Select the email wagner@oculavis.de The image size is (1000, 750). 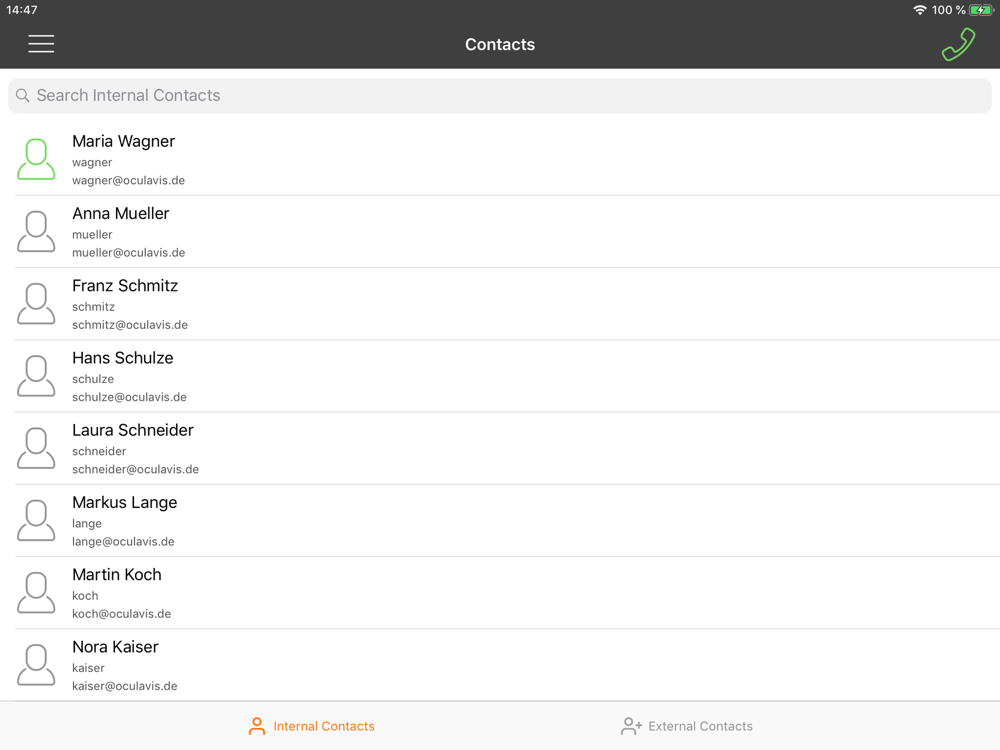128,180
